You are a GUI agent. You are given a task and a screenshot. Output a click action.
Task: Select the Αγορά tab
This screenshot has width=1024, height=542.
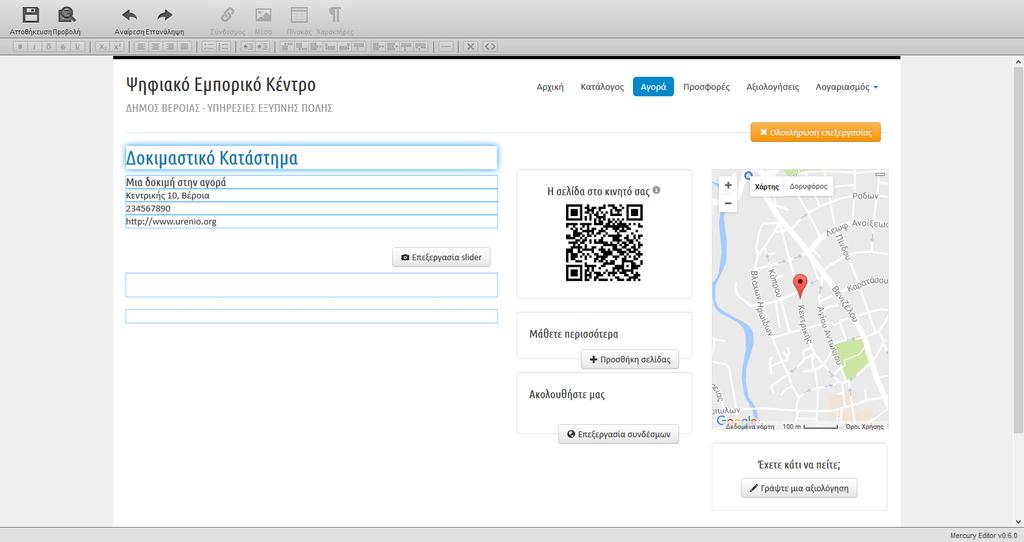point(653,87)
